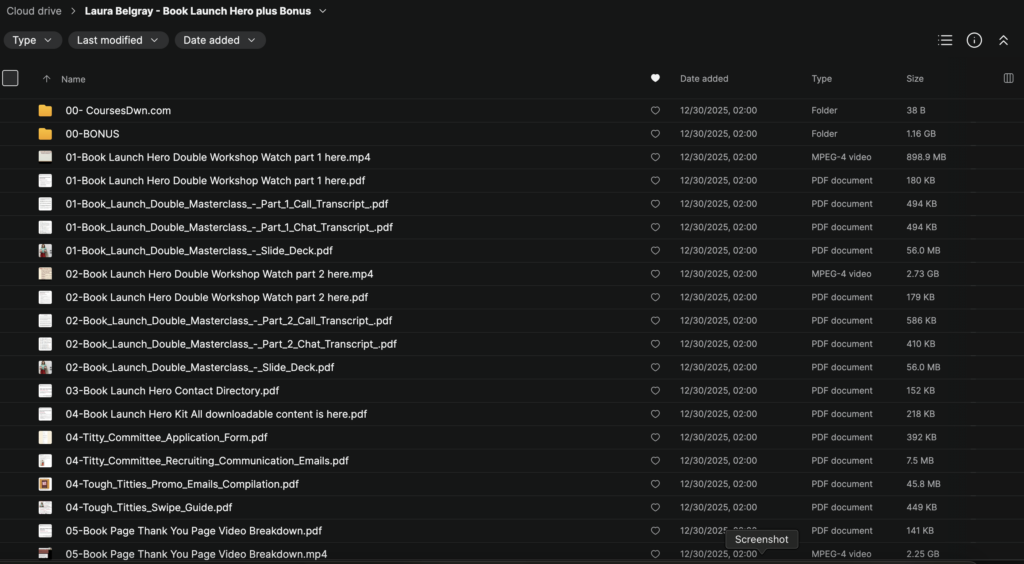Click the 152 KB size value
This screenshot has height=564, width=1024.
click(920, 391)
